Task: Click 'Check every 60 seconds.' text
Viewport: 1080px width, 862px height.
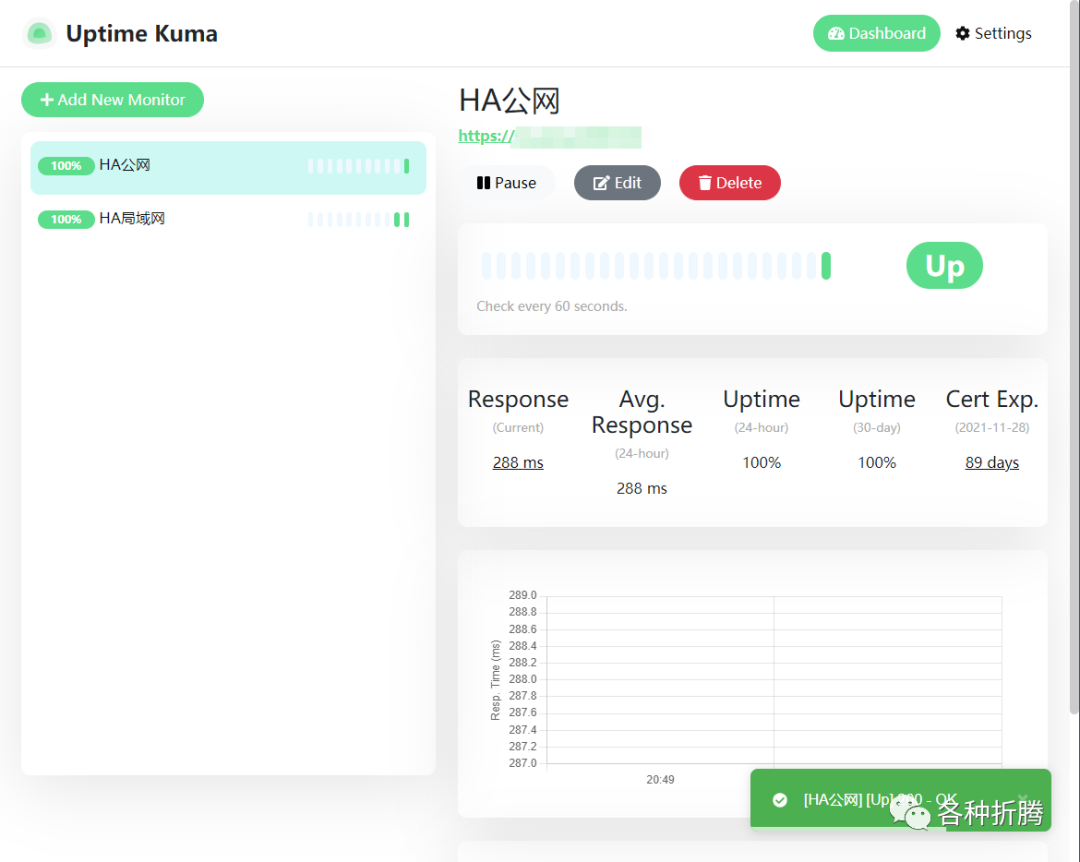Action: (552, 306)
